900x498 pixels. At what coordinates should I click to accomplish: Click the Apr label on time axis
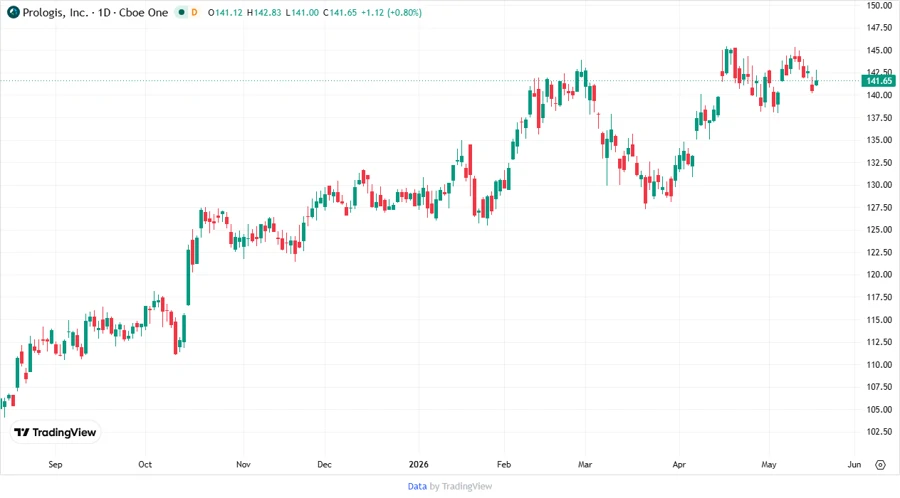(679, 464)
